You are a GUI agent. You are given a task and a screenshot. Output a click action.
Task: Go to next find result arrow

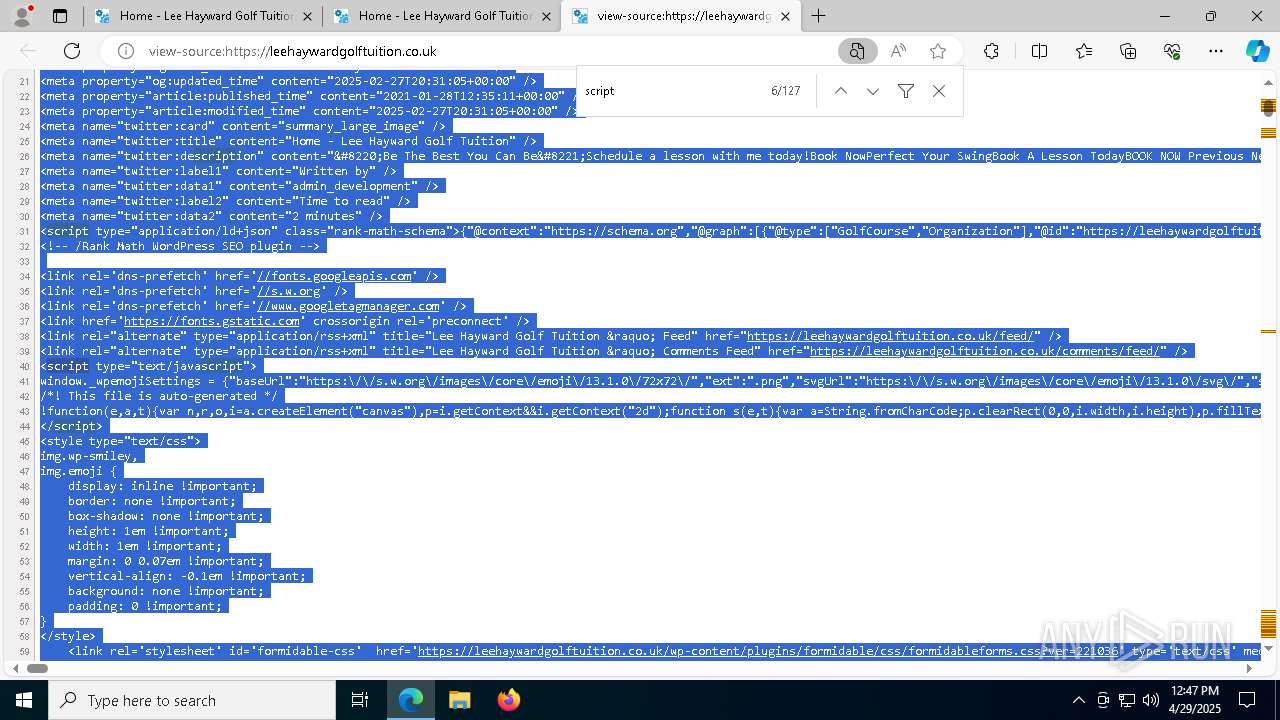click(x=873, y=91)
